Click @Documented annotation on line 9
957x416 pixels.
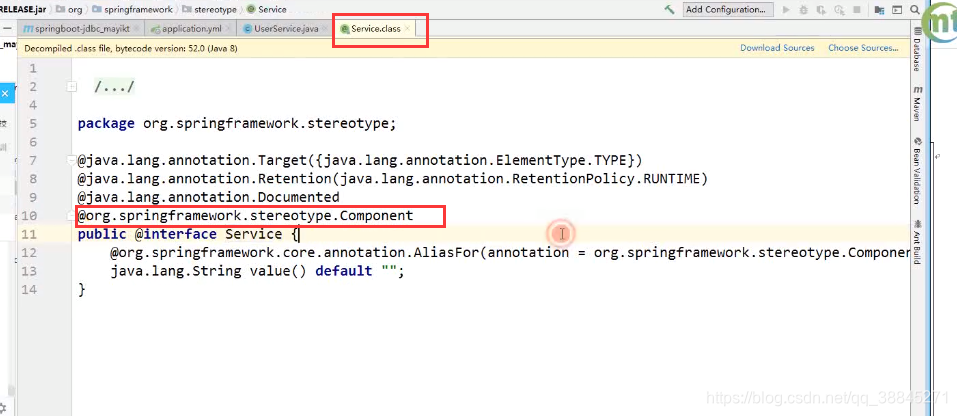[209, 197]
